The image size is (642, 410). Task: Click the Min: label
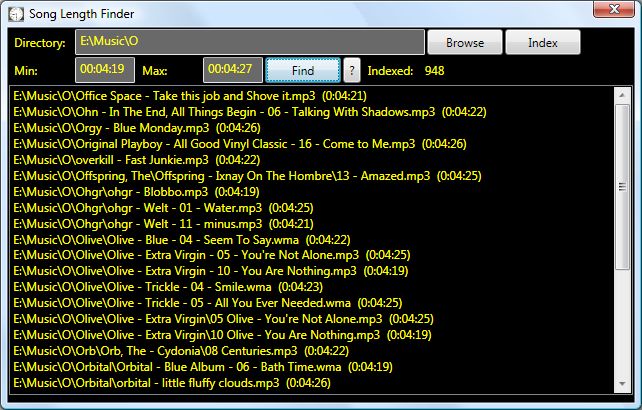tap(26, 71)
